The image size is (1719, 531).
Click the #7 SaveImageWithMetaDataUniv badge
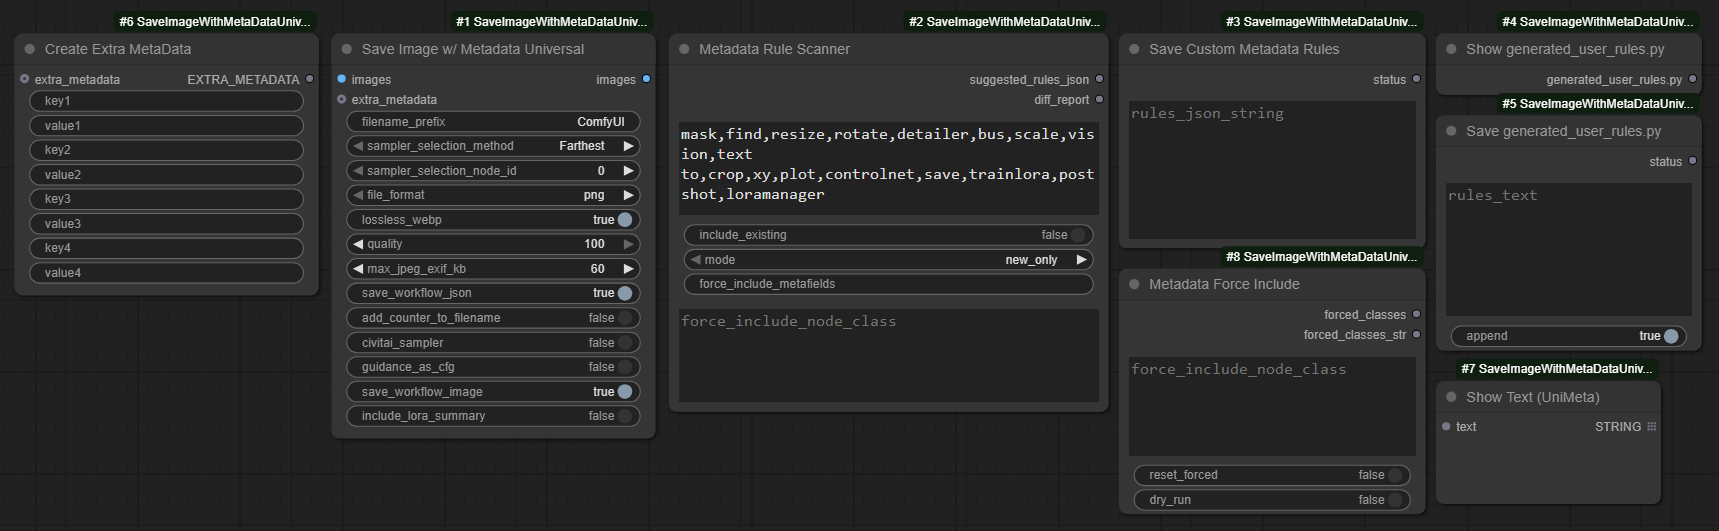pyautogui.click(x=1557, y=369)
